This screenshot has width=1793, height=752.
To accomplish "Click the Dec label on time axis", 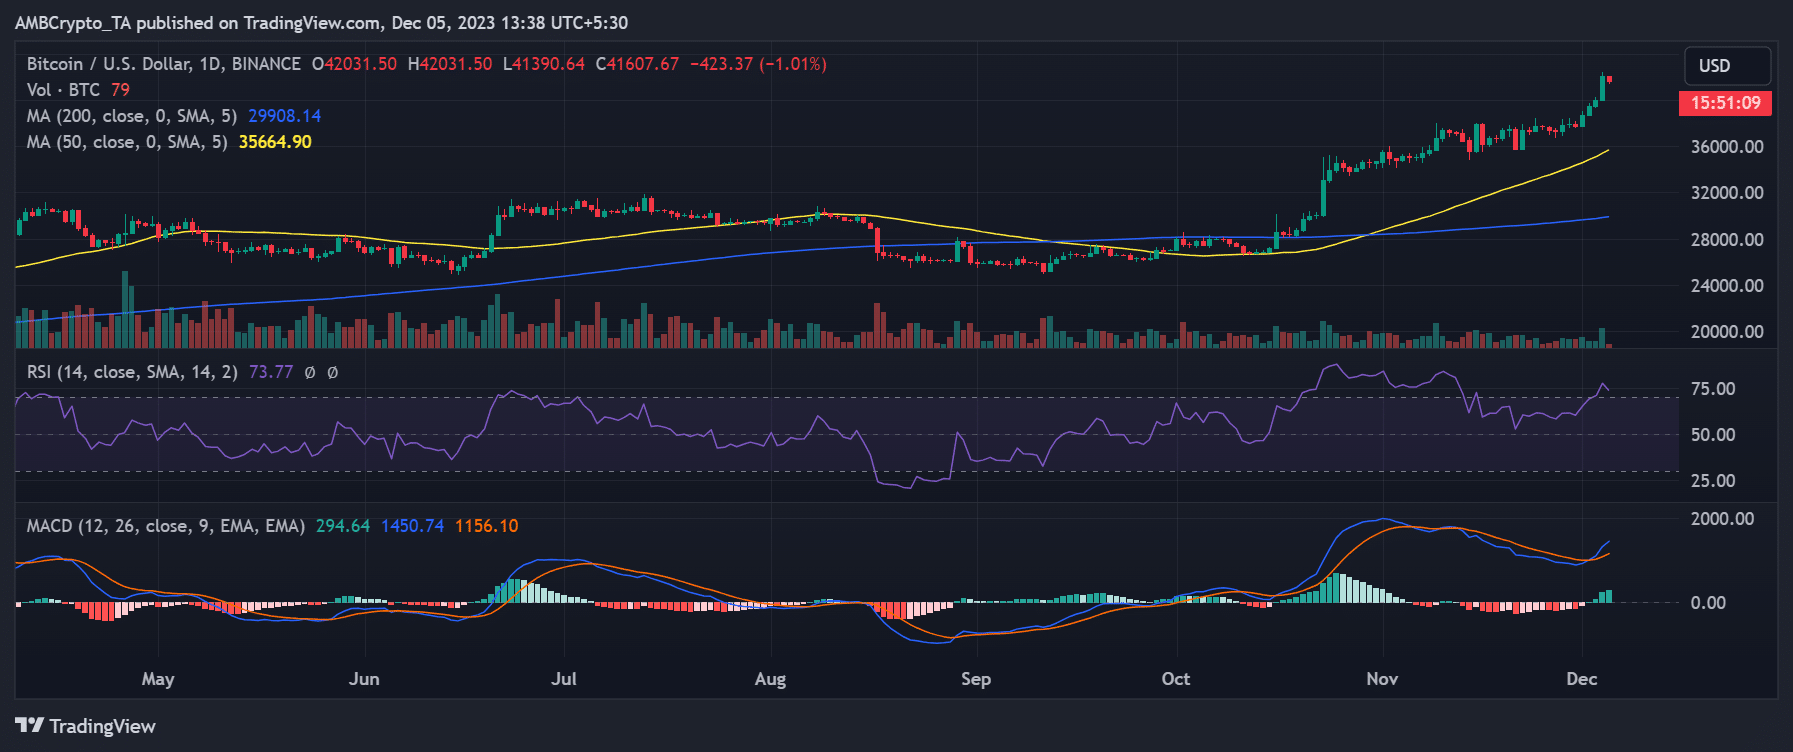I will click(x=1582, y=679).
